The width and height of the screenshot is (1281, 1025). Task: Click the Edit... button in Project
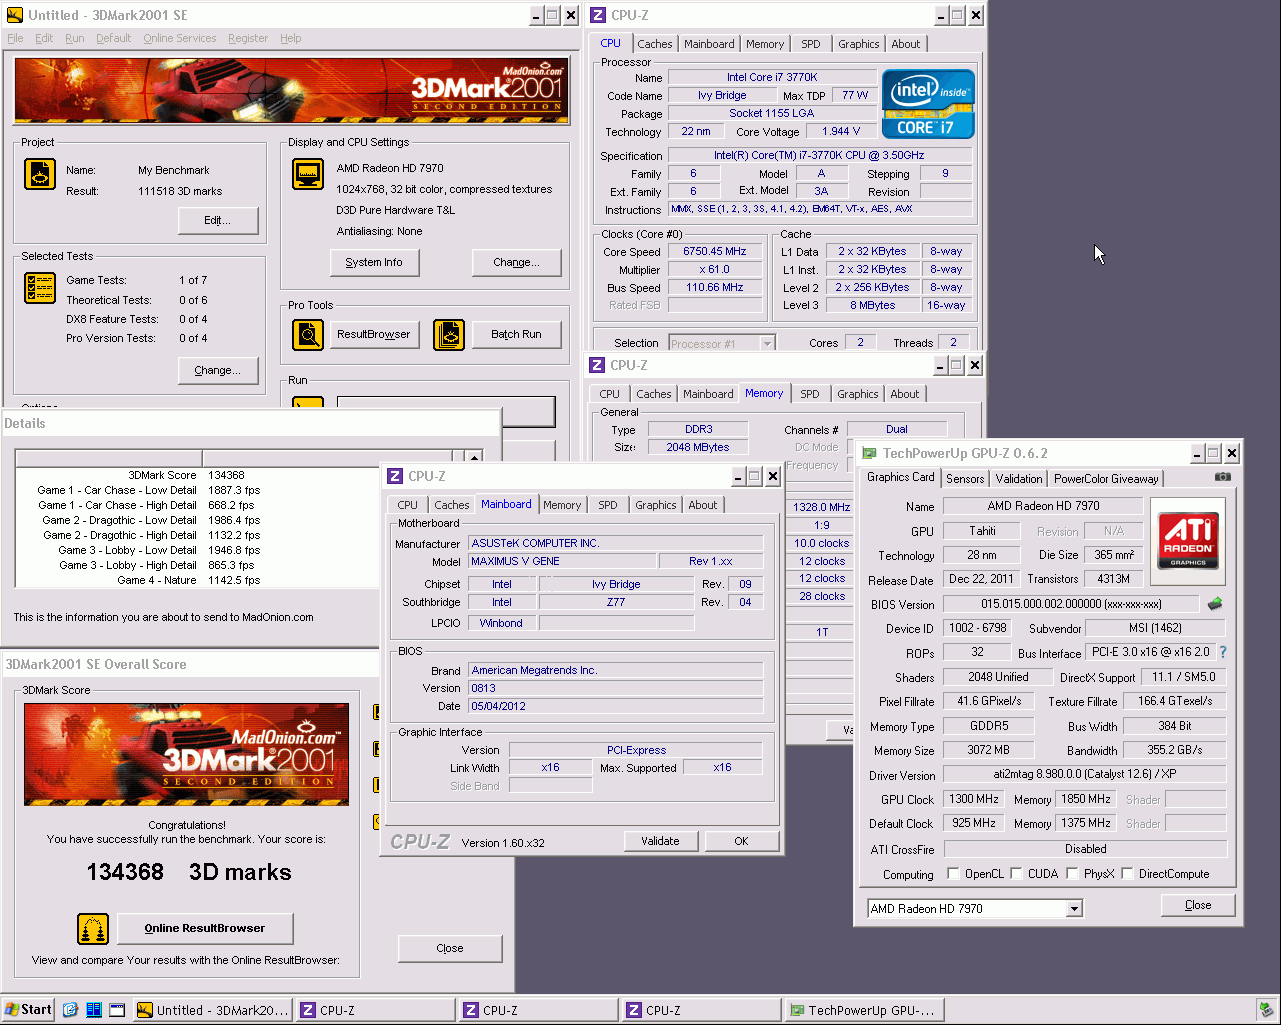point(218,220)
